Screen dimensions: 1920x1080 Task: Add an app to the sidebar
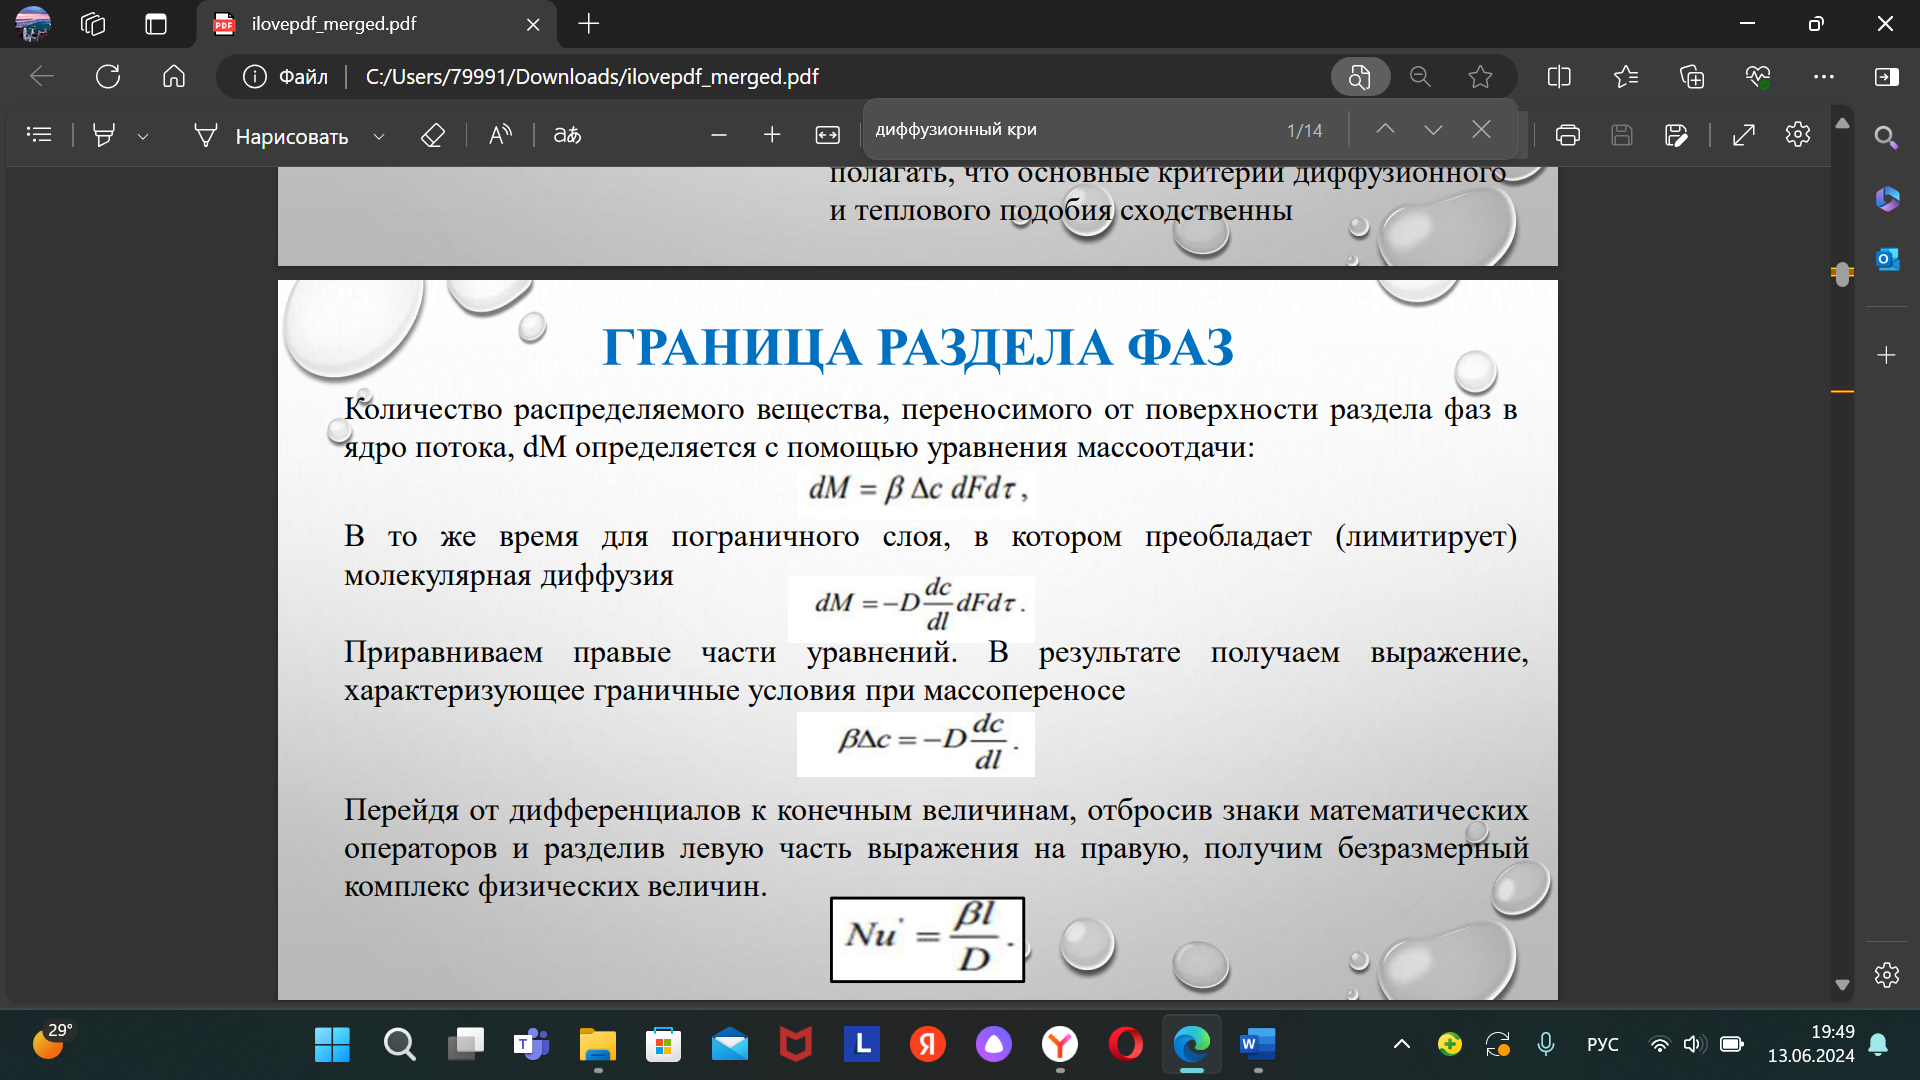pos(1886,355)
